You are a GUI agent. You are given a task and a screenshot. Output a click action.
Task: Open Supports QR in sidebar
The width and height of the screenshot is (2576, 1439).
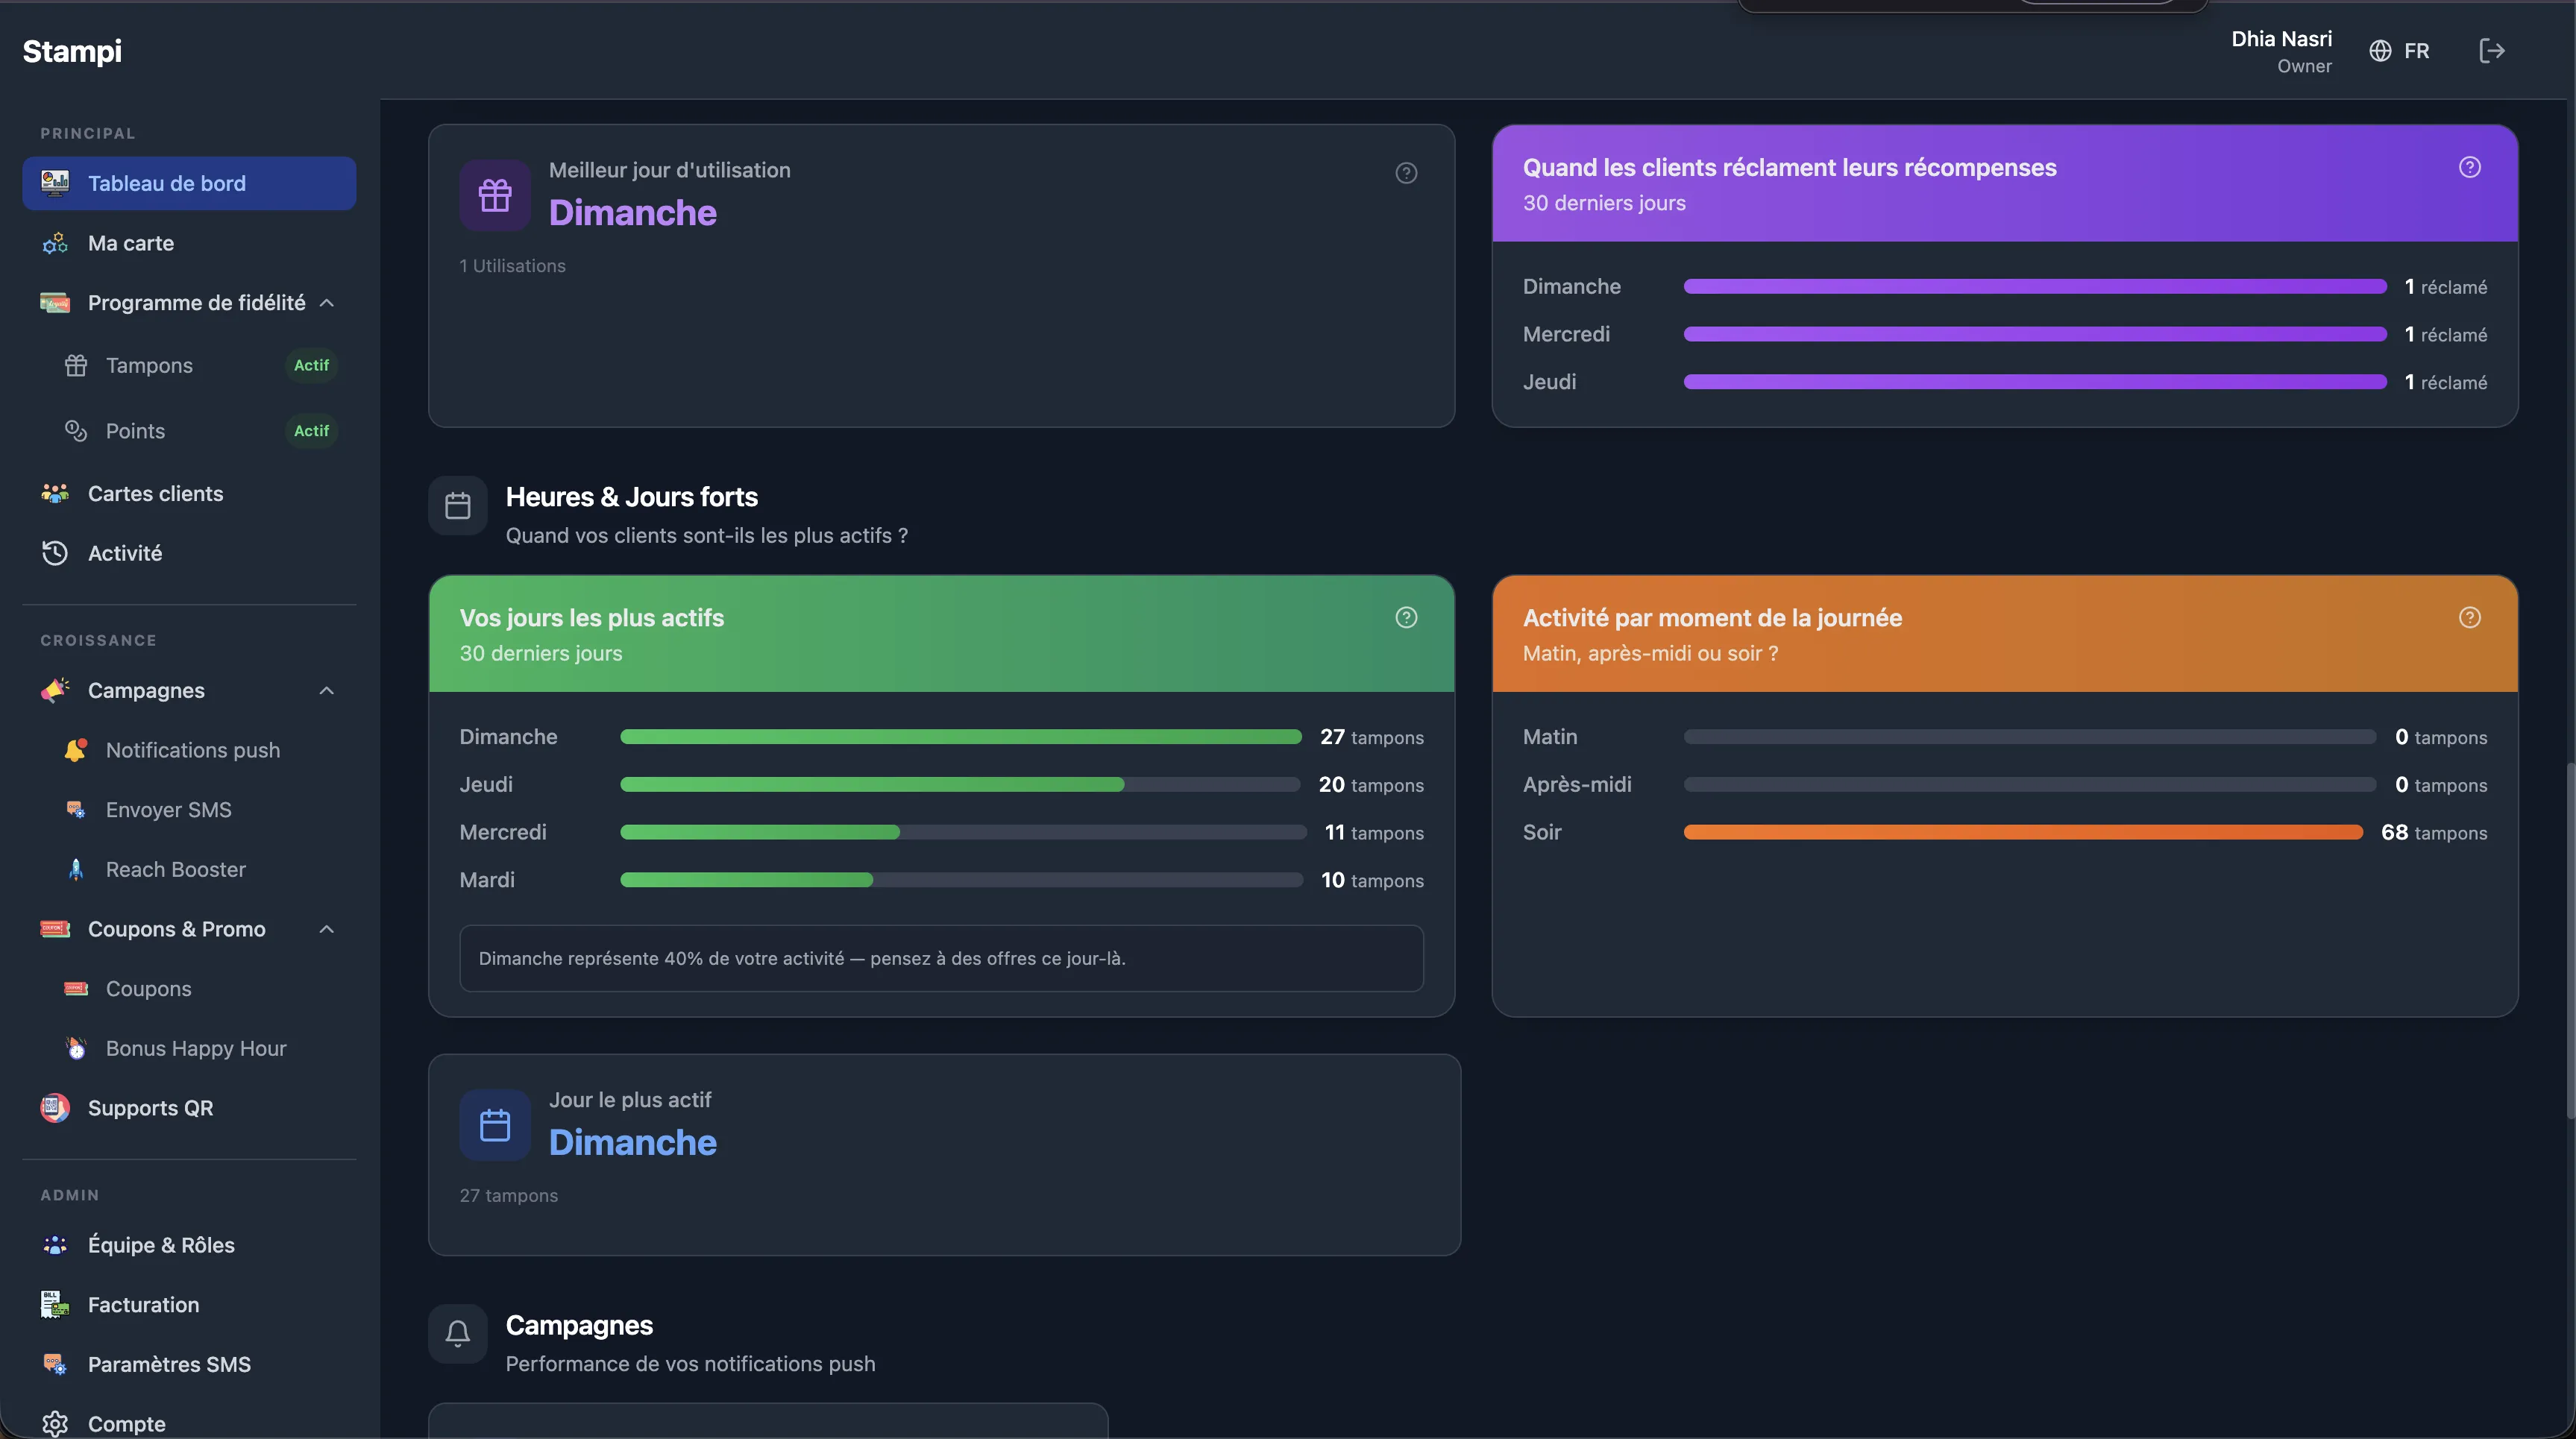coord(150,1108)
